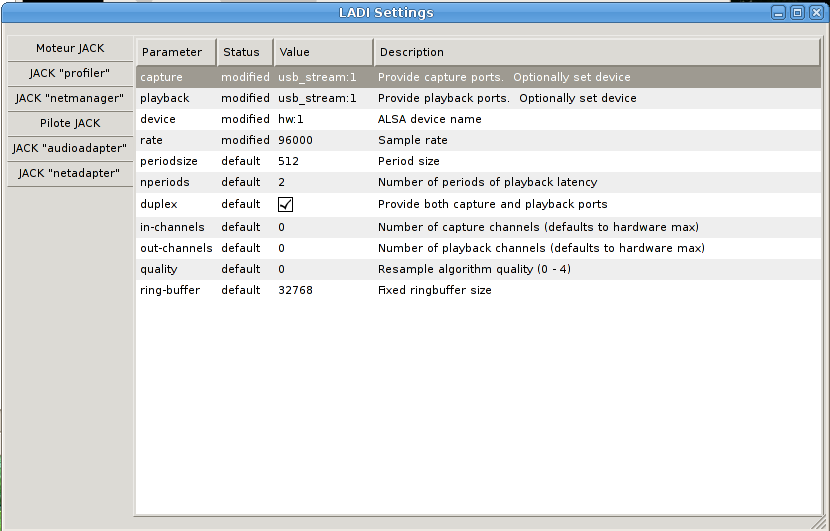Sort by the Parameter column header
This screenshot has height=531, width=830.
[176, 52]
